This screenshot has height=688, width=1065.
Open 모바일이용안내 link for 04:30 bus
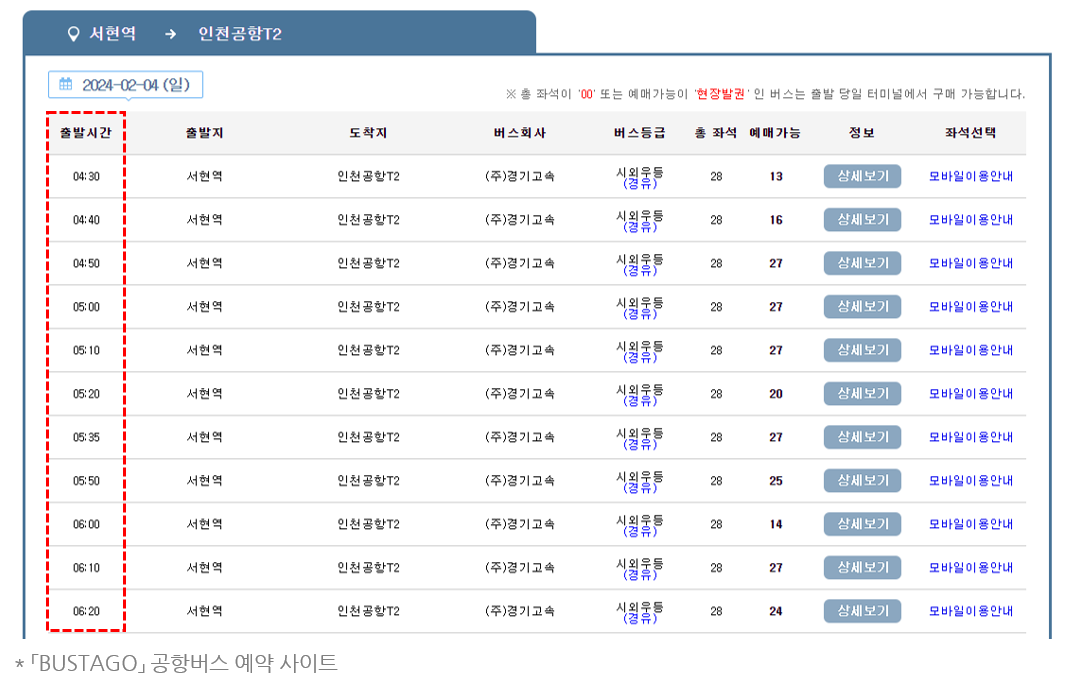(971, 176)
